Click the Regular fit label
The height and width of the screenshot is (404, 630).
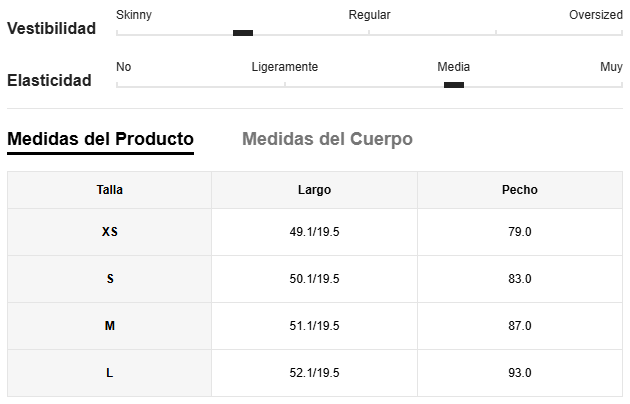click(x=369, y=15)
